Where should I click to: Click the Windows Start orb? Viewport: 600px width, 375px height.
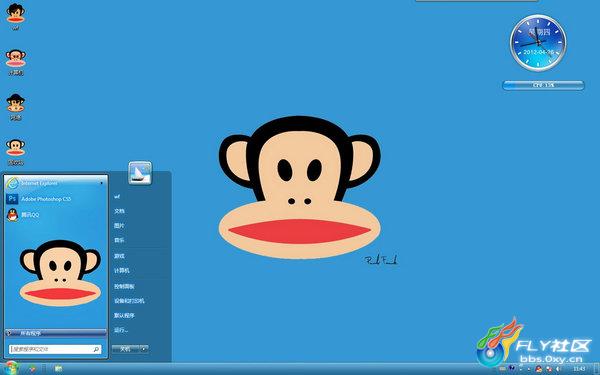tap(10, 368)
